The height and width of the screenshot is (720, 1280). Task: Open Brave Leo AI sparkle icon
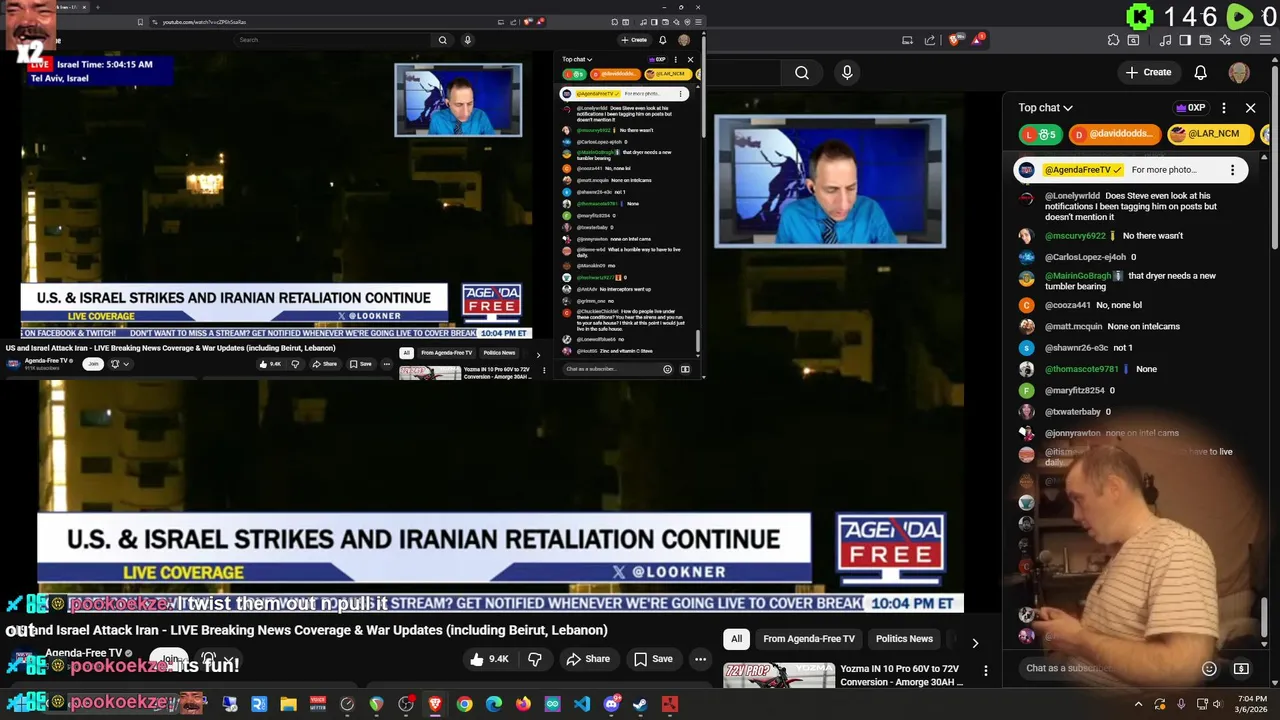click(1225, 40)
